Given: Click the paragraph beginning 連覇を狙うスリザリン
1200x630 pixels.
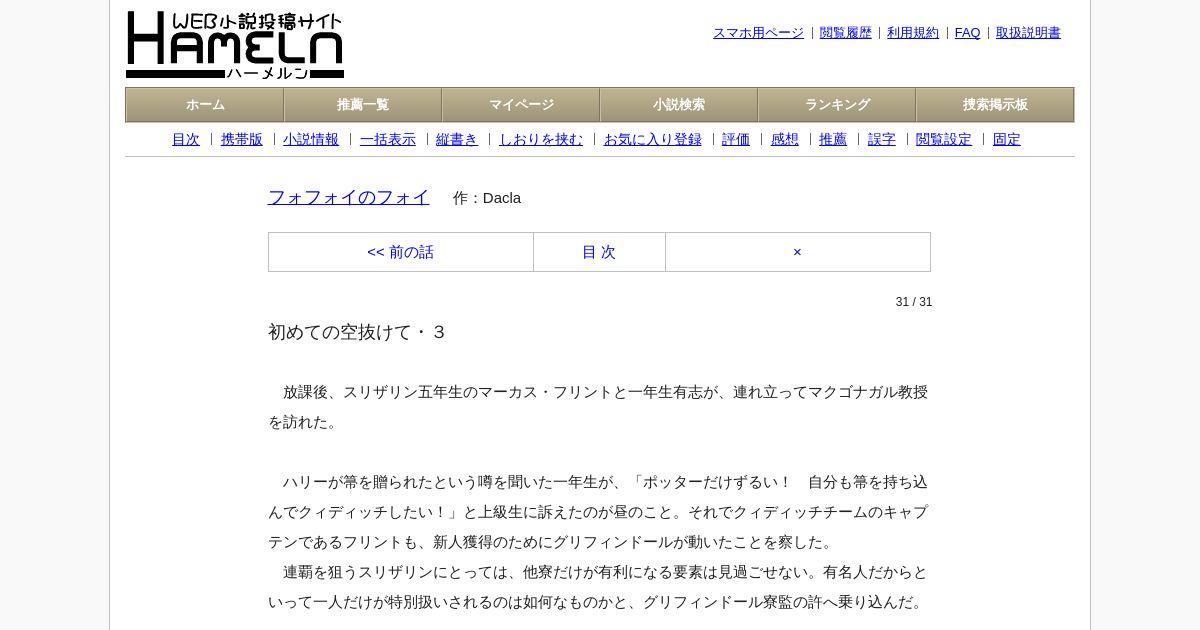Looking at the screenshot, I should tap(598, 587).
